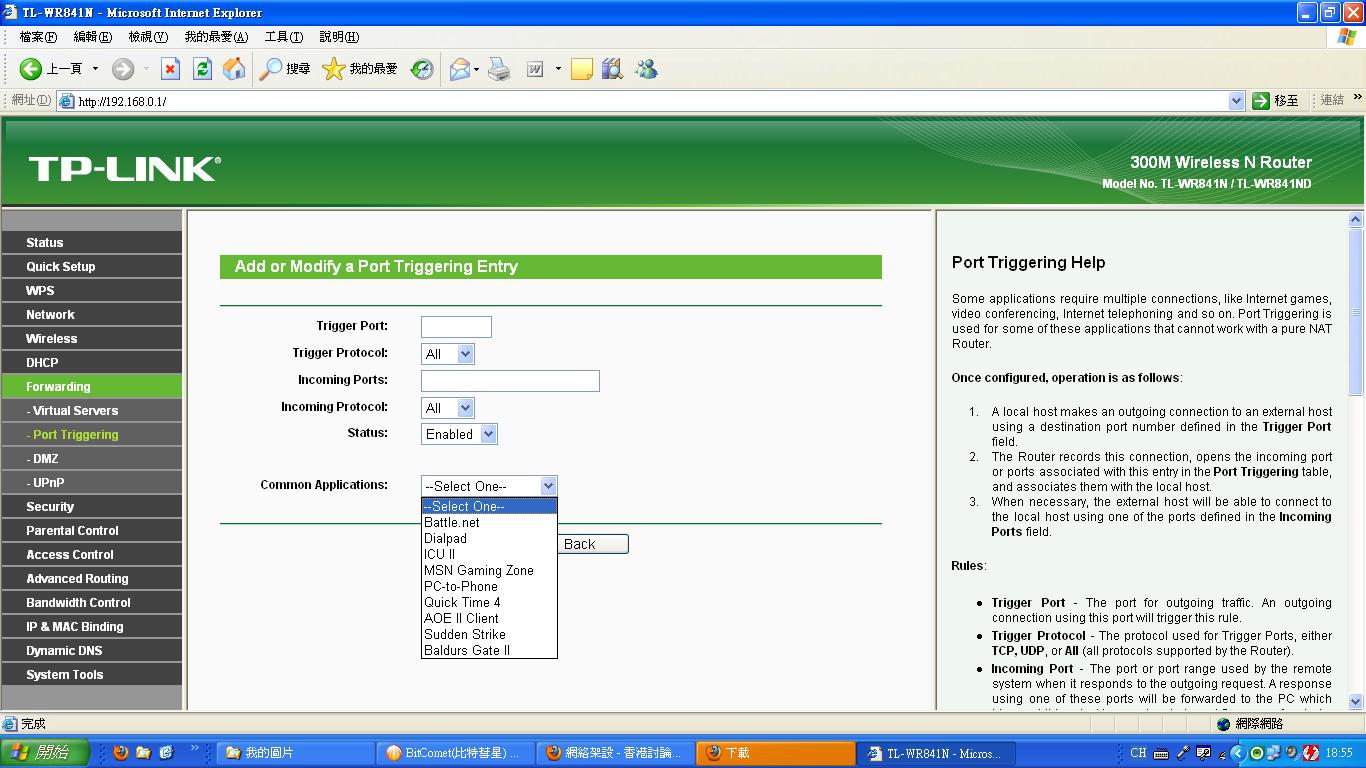
Task: Click the Windows Start button
Action: pyautogui.click(x=46, y=752)
